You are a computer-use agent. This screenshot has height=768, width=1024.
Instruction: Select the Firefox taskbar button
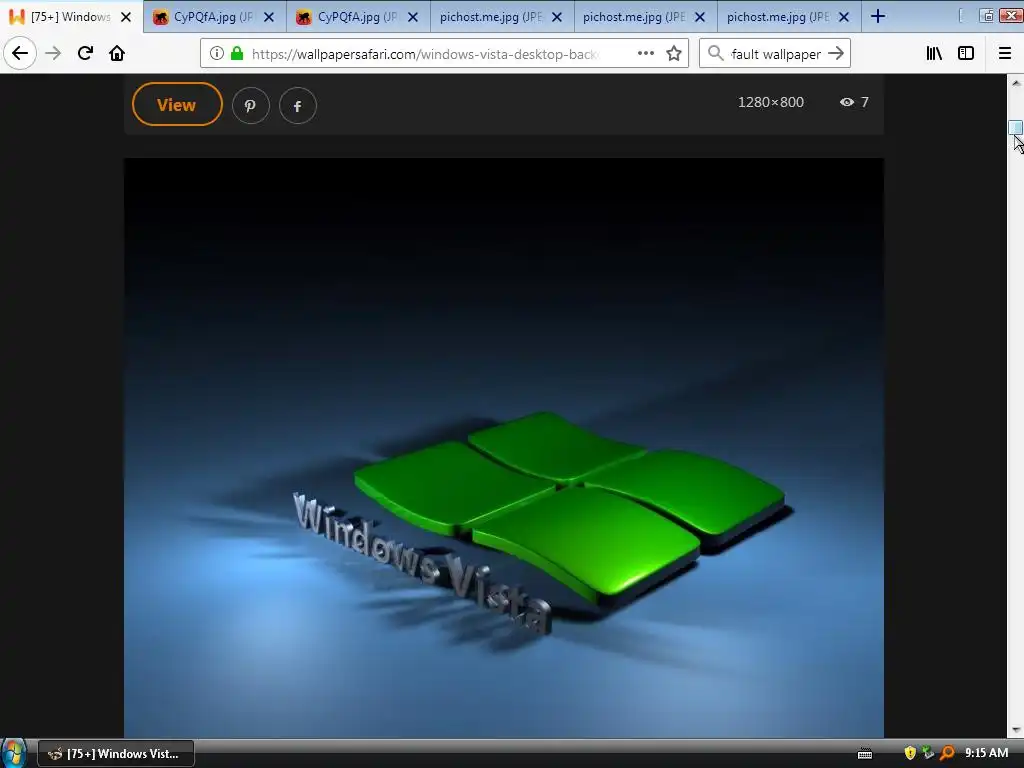point(116,754)
